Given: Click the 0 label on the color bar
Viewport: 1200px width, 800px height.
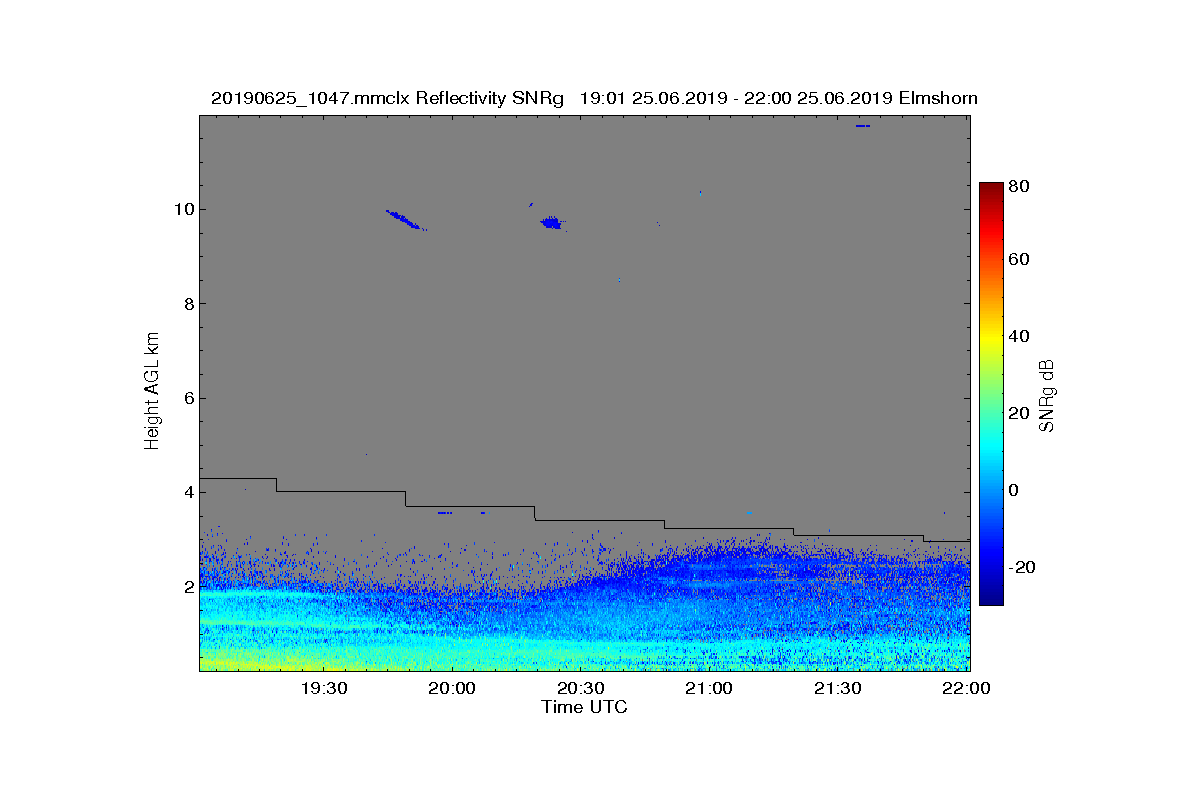Looking at the screenshot, I should tap(1013, 490).
